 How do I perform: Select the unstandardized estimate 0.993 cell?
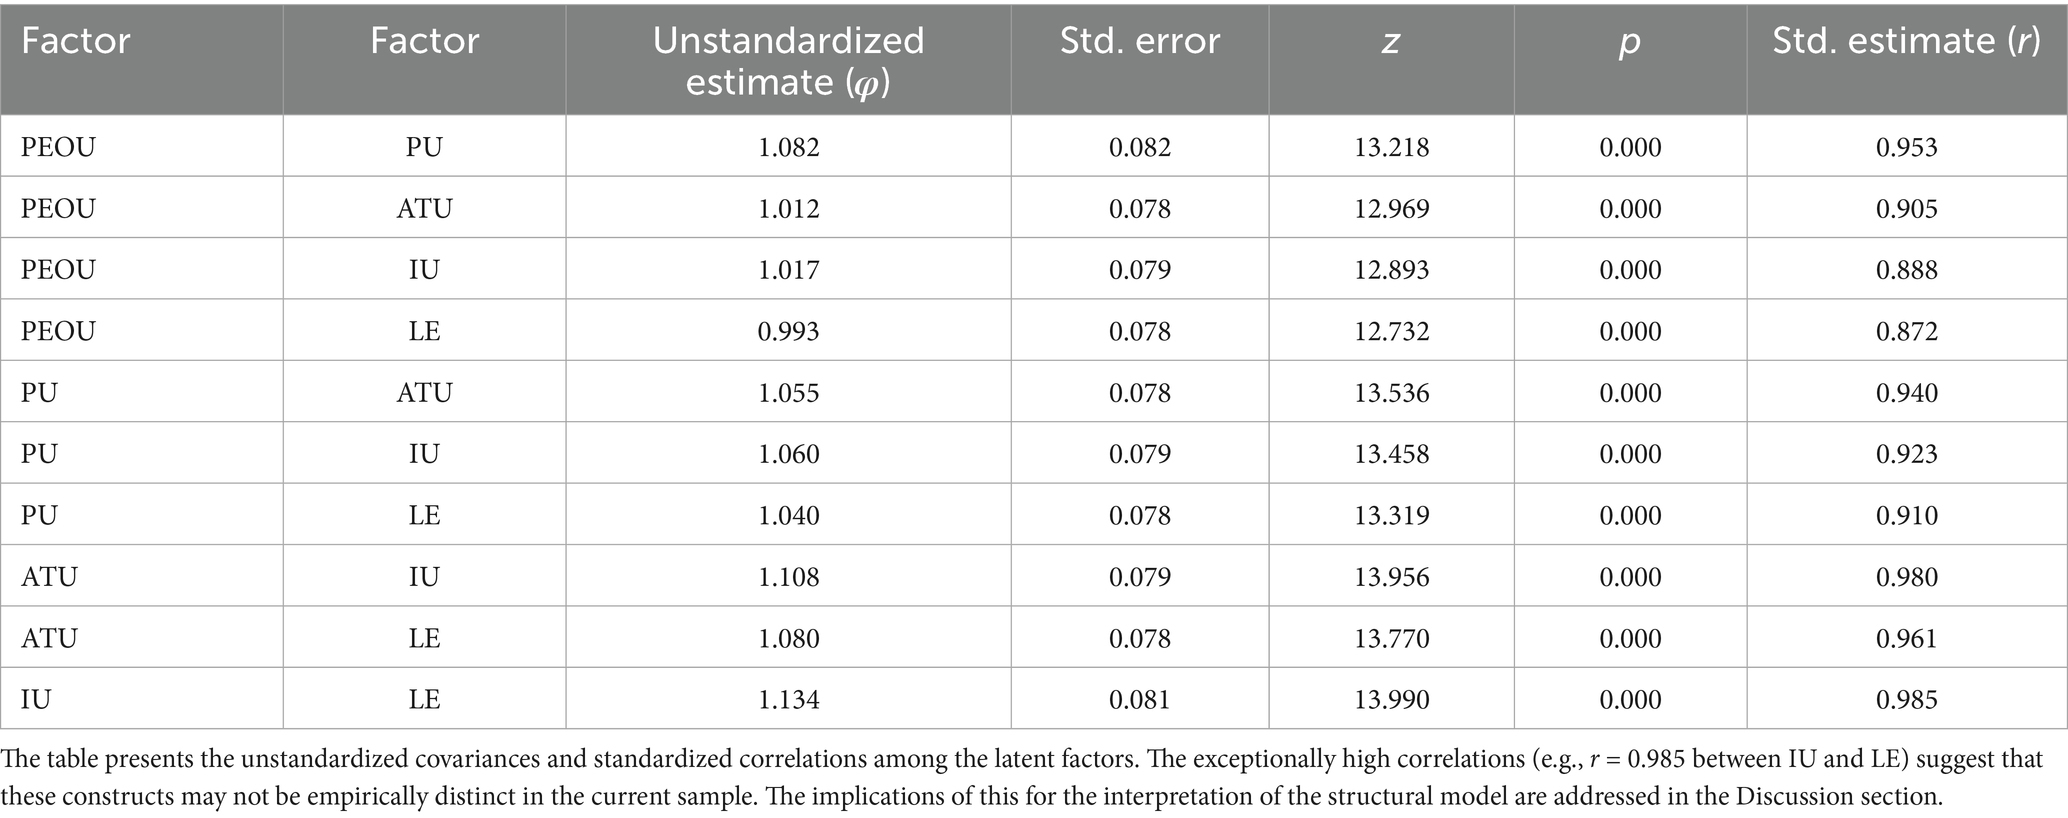[788, 331]
